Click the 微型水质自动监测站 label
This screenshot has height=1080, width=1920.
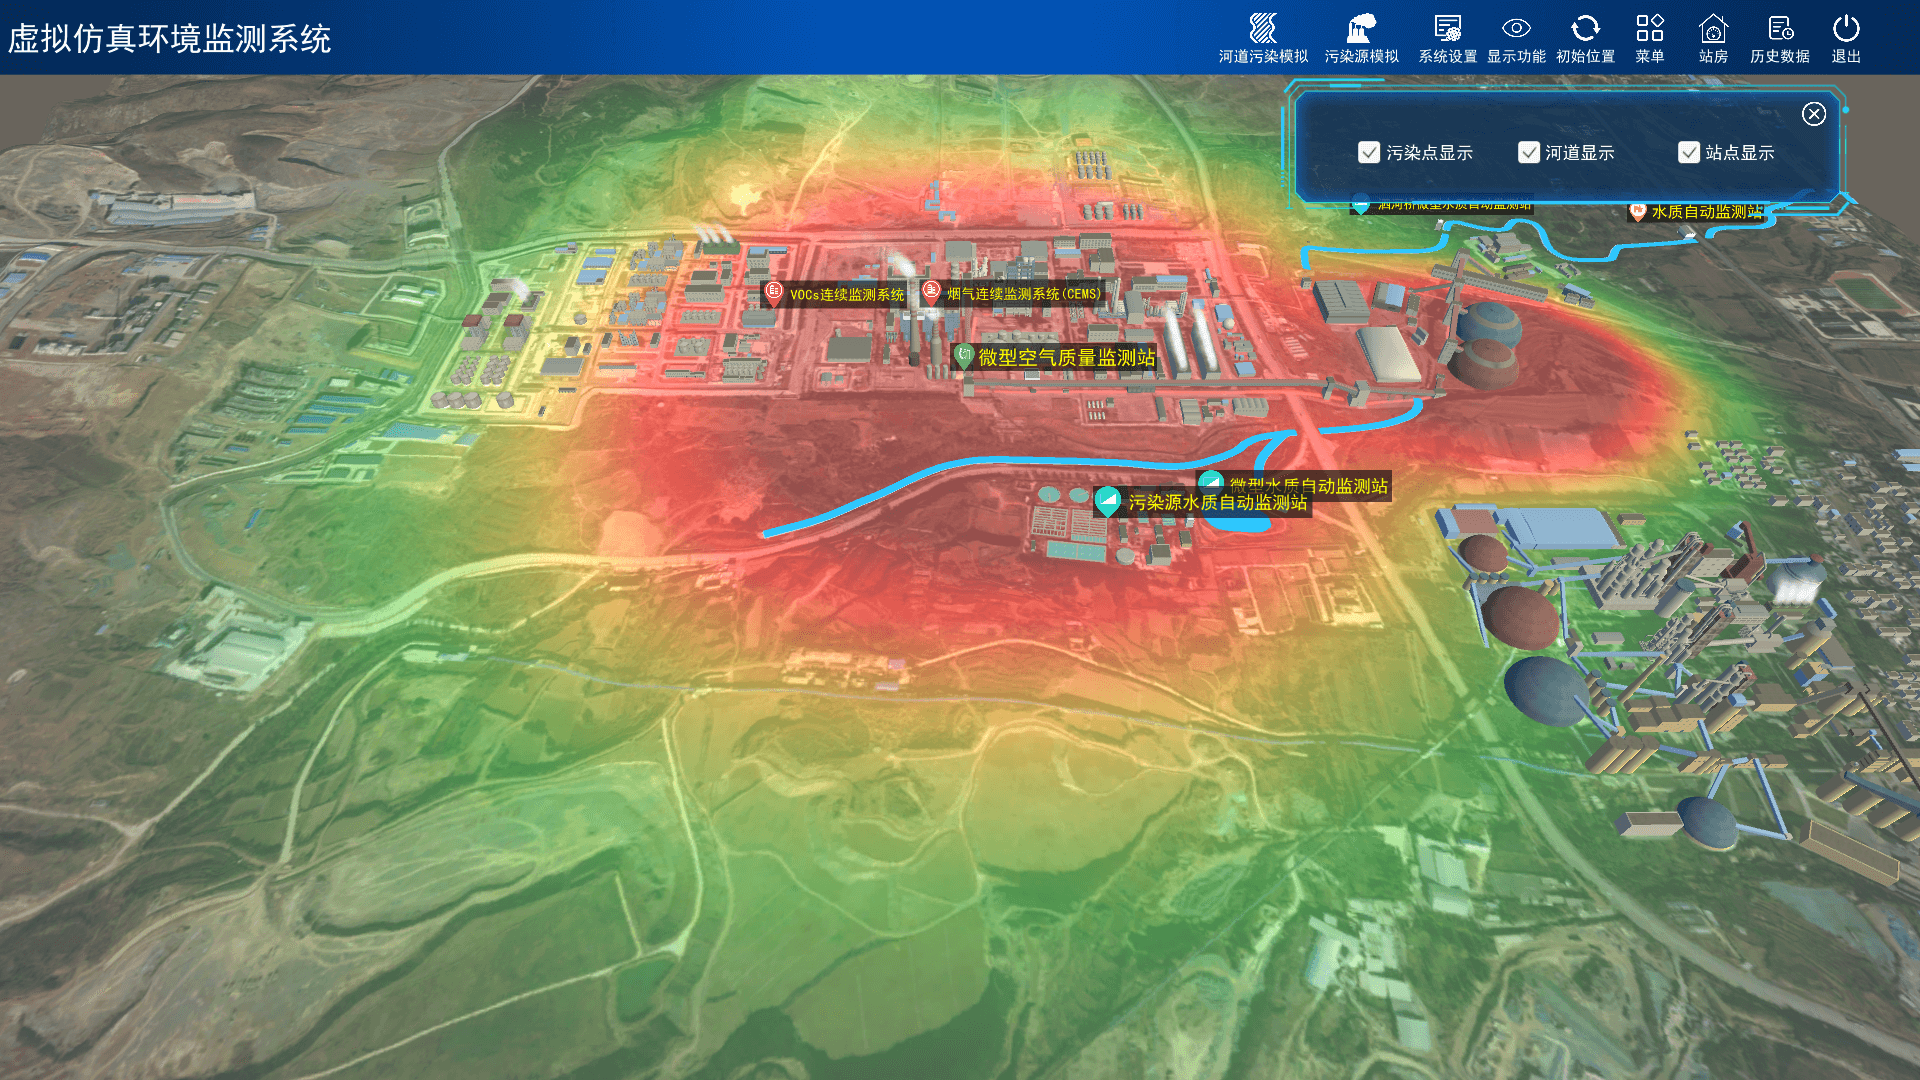tap(1308, 484)
